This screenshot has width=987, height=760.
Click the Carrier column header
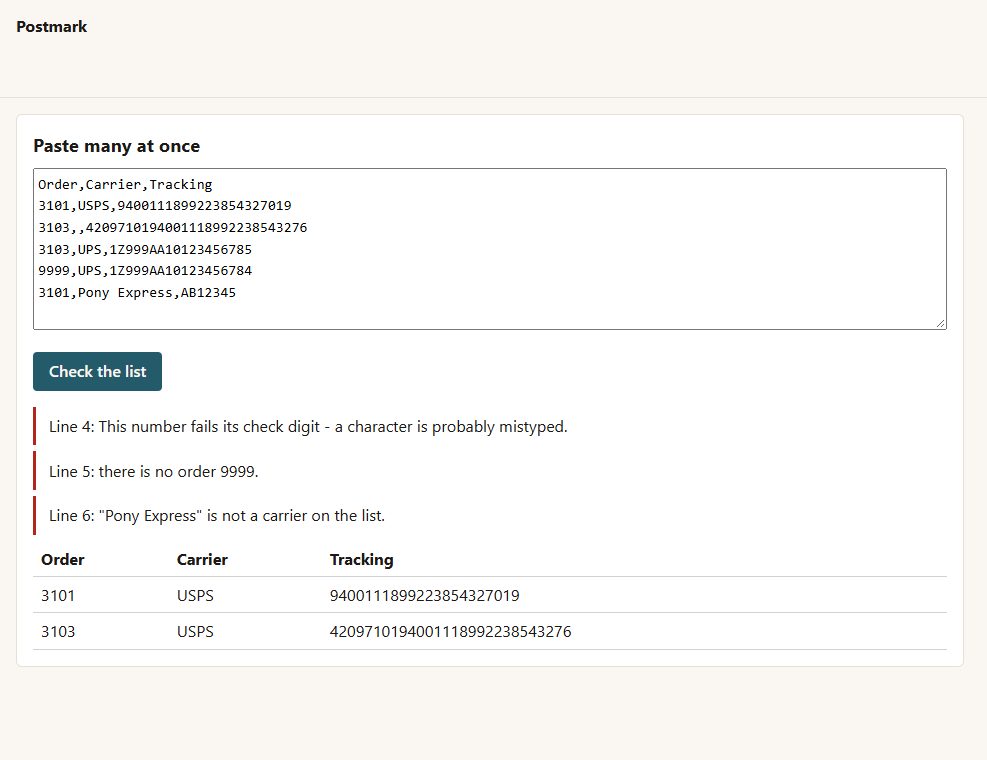202,560
